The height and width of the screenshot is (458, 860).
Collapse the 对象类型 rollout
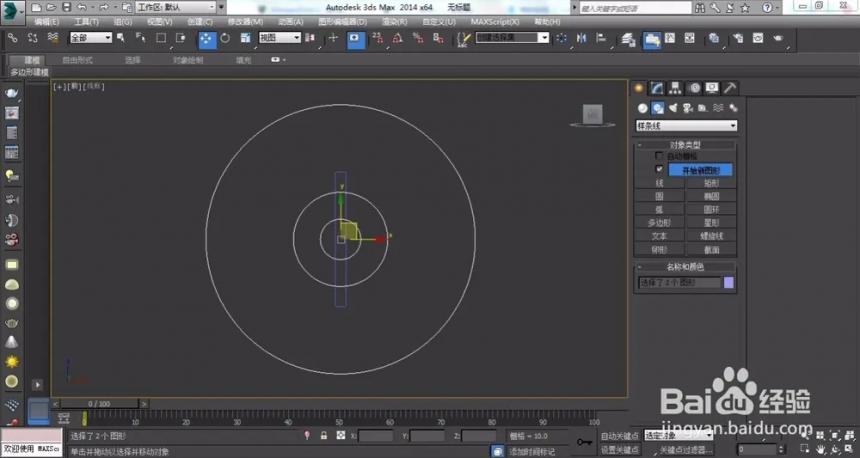pyautogui.click(x=686, y=145)
